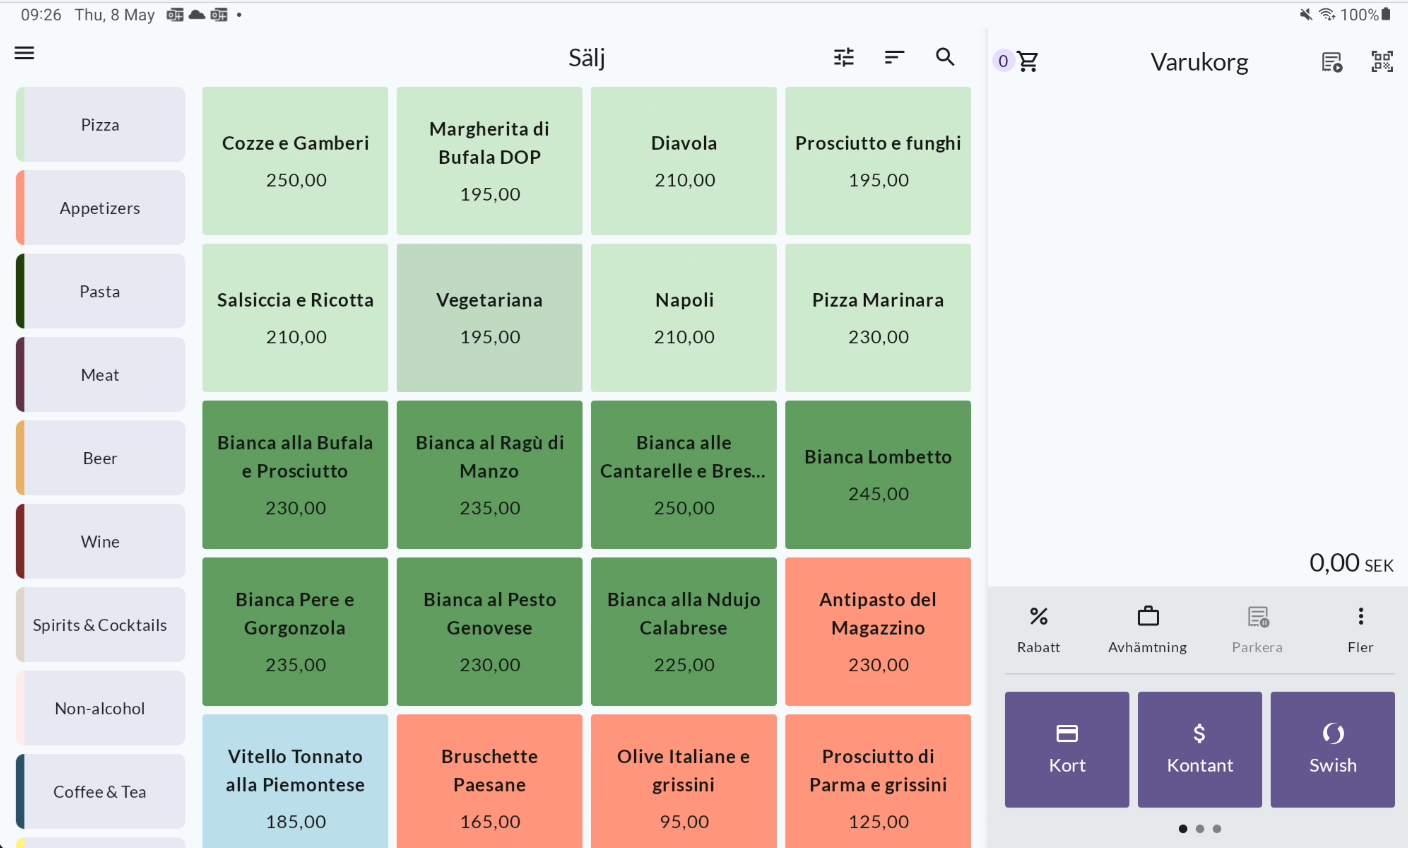Open the filter settings sliders icon
This screenshot has width=1408, height=848.
(x=844, y=57)
